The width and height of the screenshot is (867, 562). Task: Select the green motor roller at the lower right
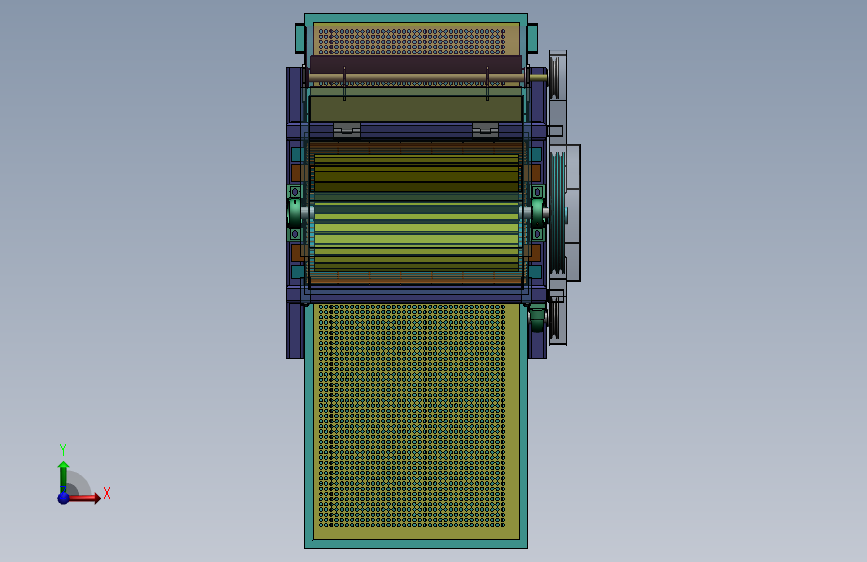(x=537, y=319)
